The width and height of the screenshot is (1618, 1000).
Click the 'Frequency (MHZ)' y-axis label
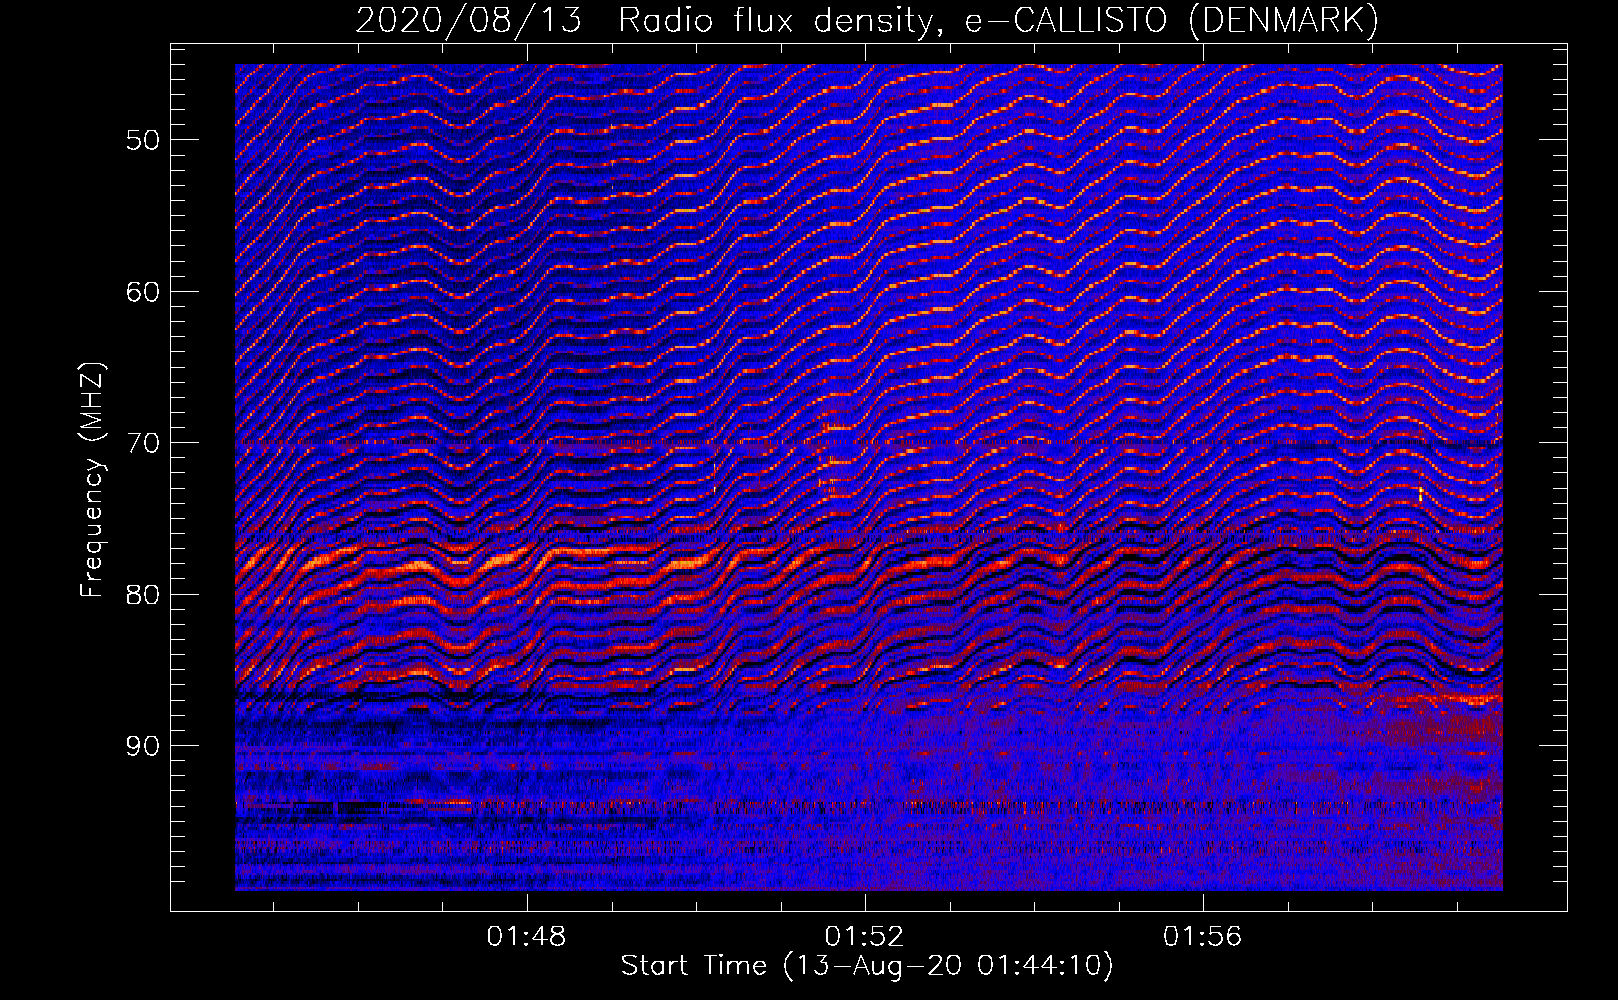[92, 480]
